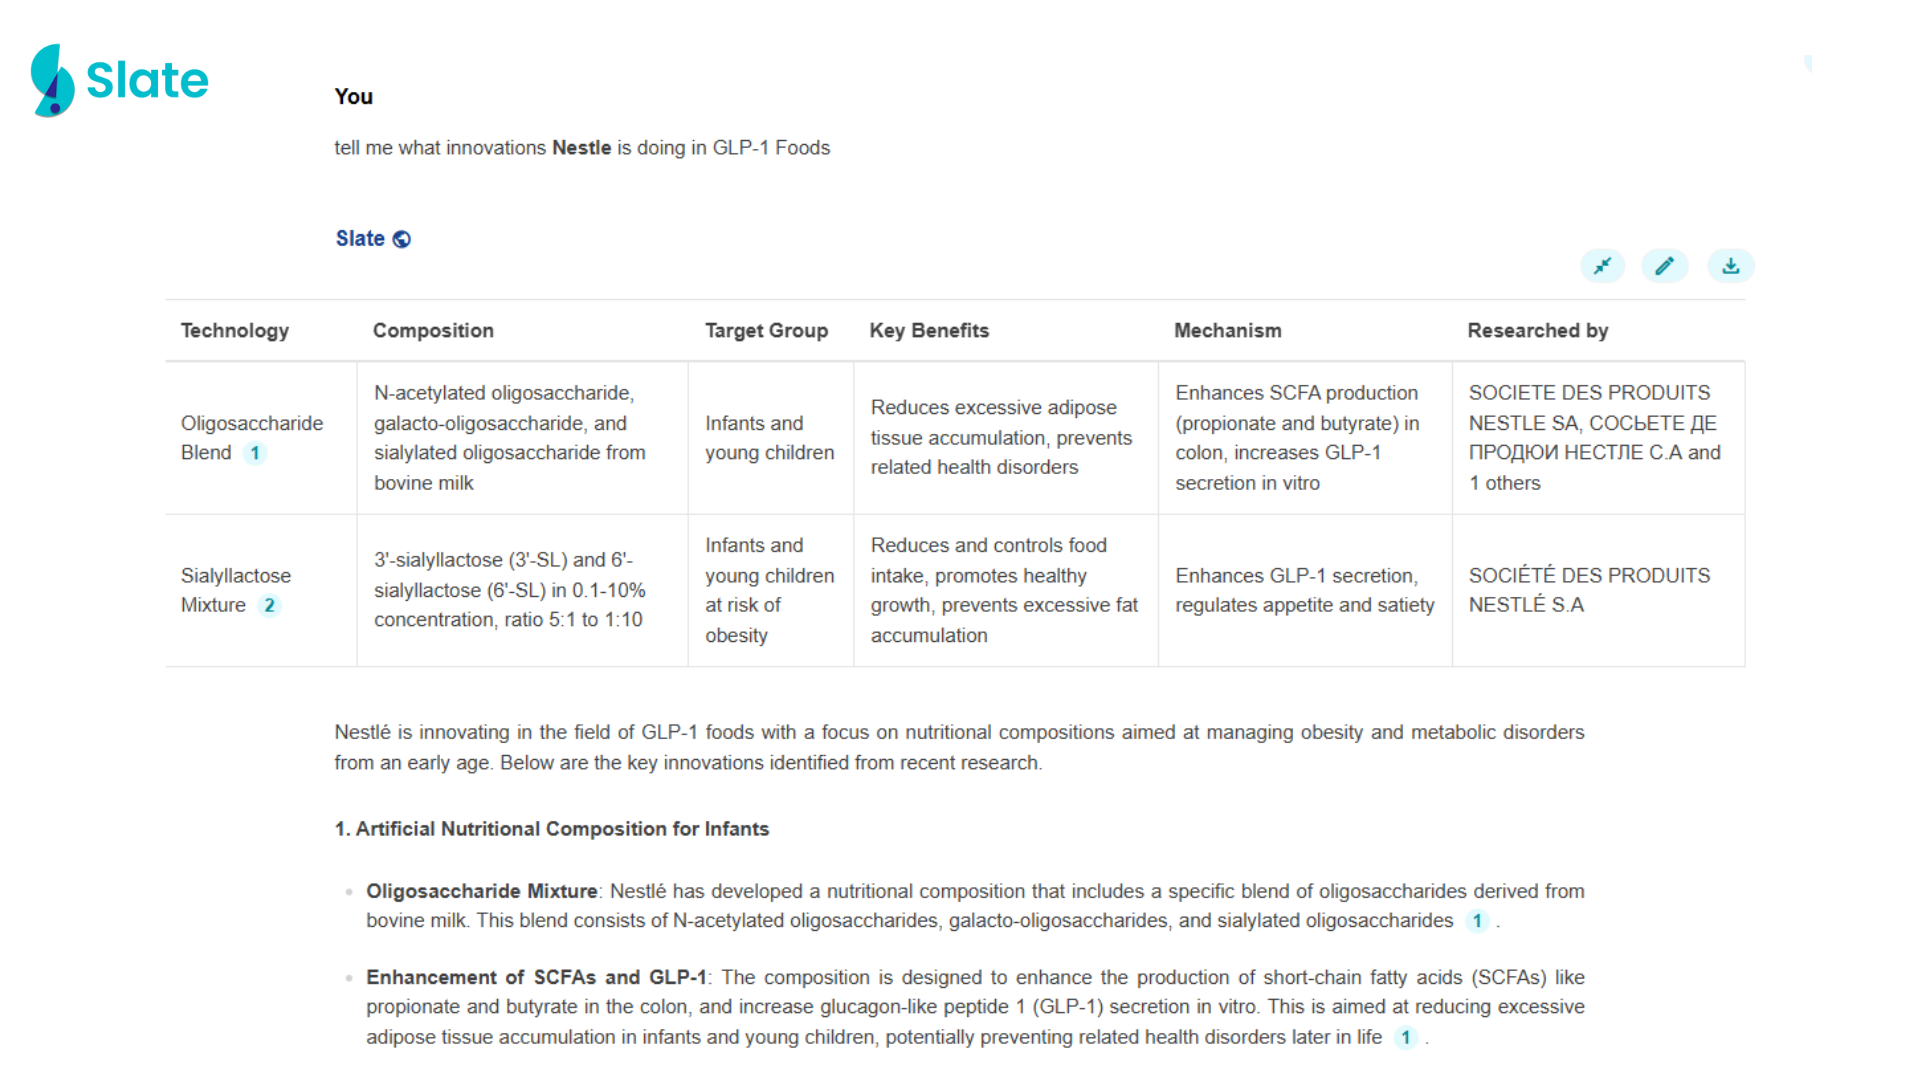Viewport: 1920px width, 1080px height.
Task: Click the blue Slate responder name
Action: (x=360, y=239)
